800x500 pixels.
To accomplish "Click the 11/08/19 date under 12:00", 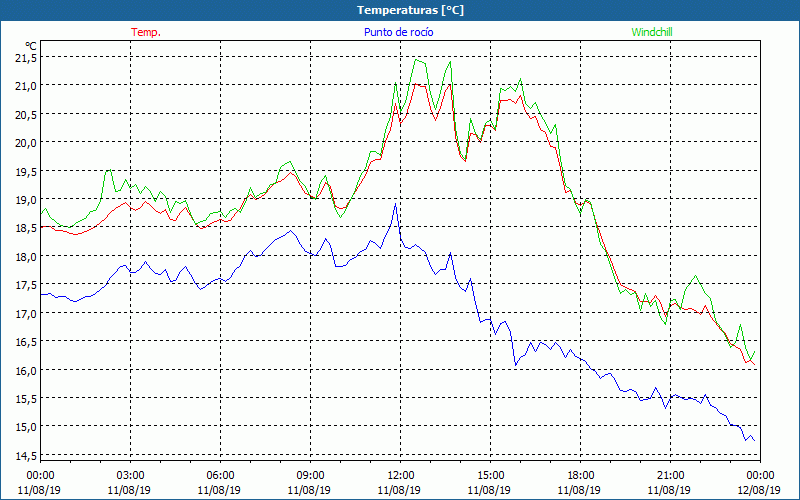I will [399, 490].
